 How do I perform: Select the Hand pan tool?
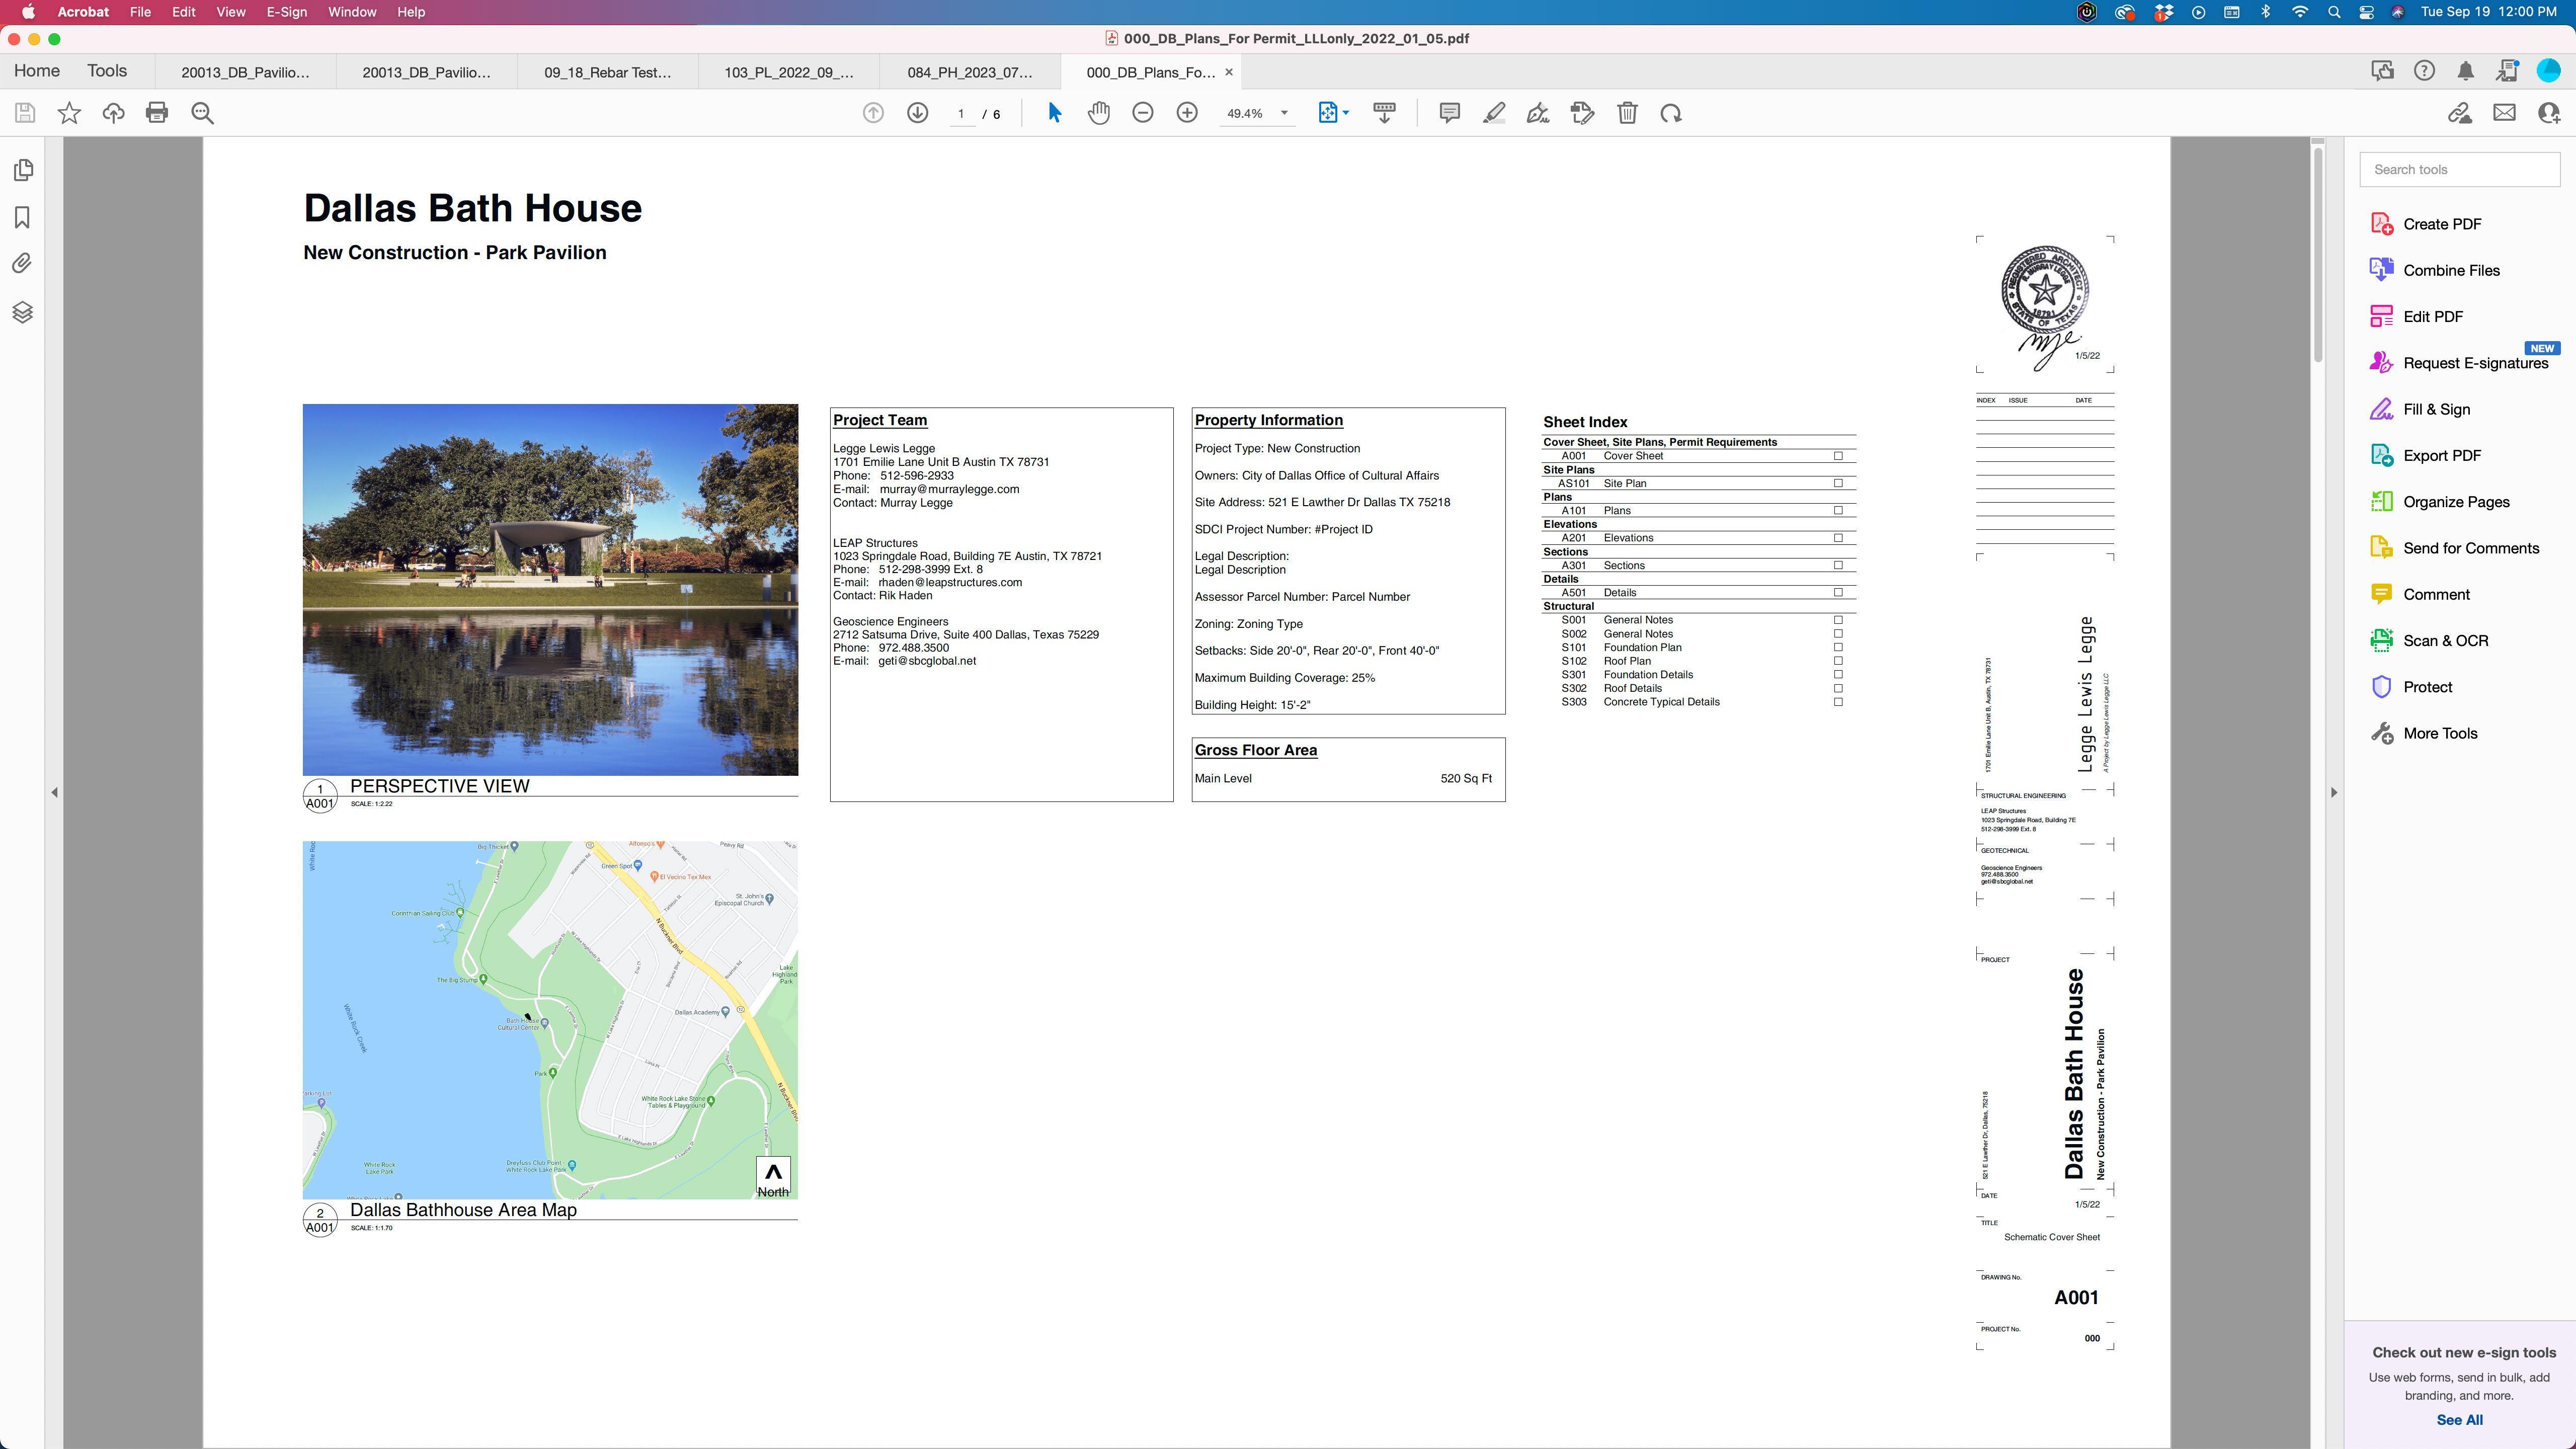pos(1098,113)
